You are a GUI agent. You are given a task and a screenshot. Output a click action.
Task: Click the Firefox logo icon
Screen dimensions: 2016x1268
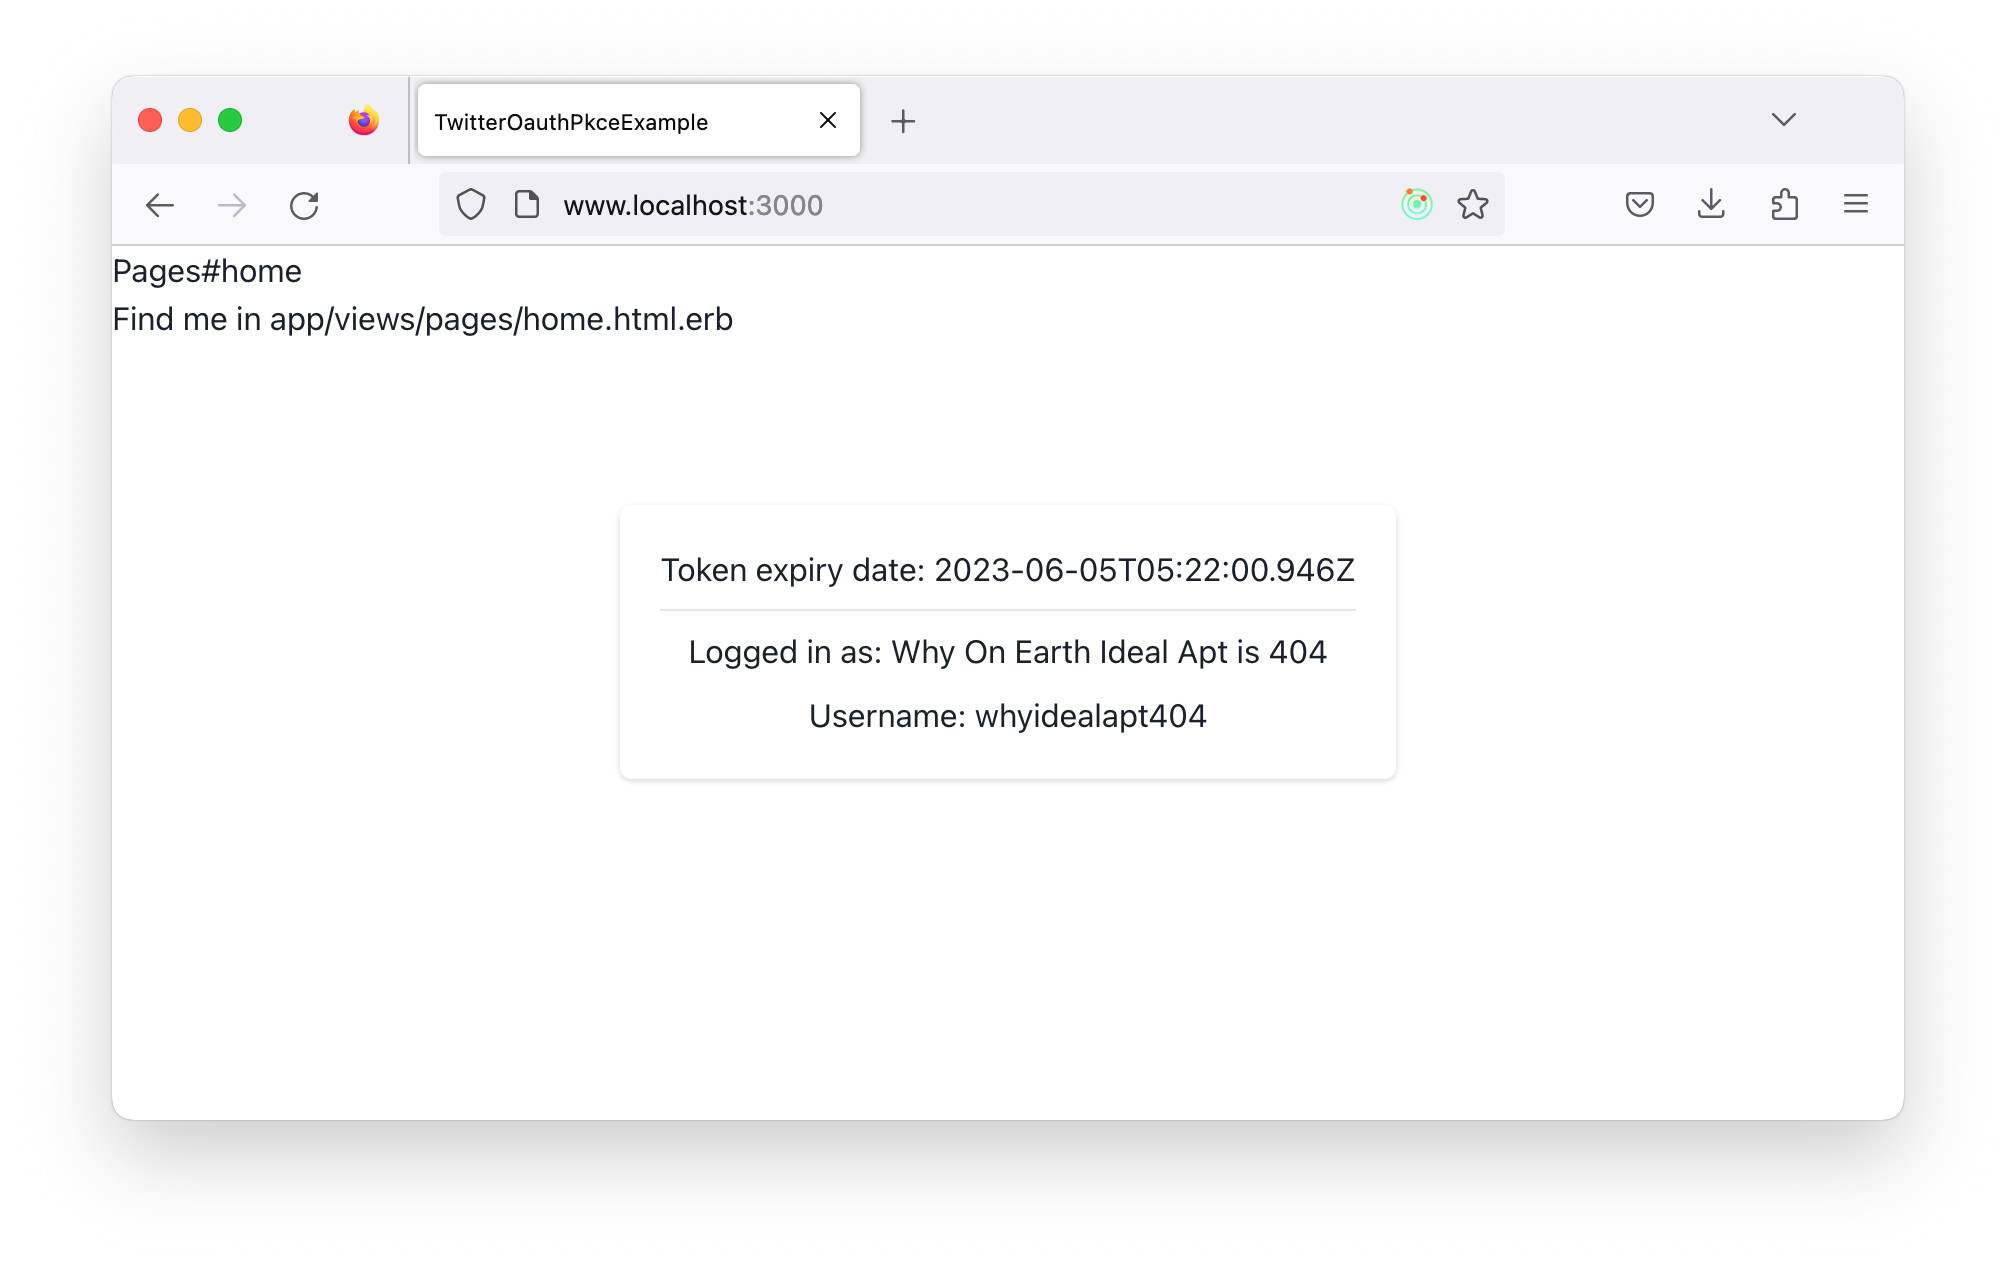[364, 120]
